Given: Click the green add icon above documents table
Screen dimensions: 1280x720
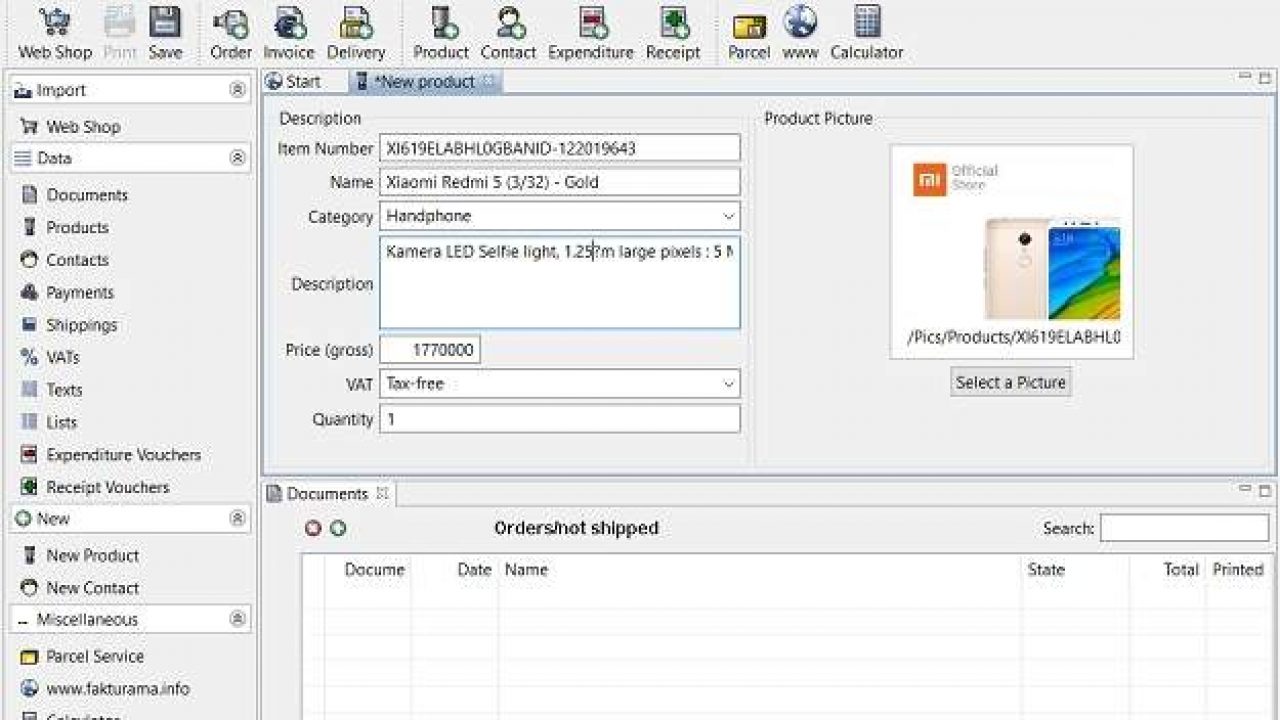Looking at the screenshot, I should 338,528.
